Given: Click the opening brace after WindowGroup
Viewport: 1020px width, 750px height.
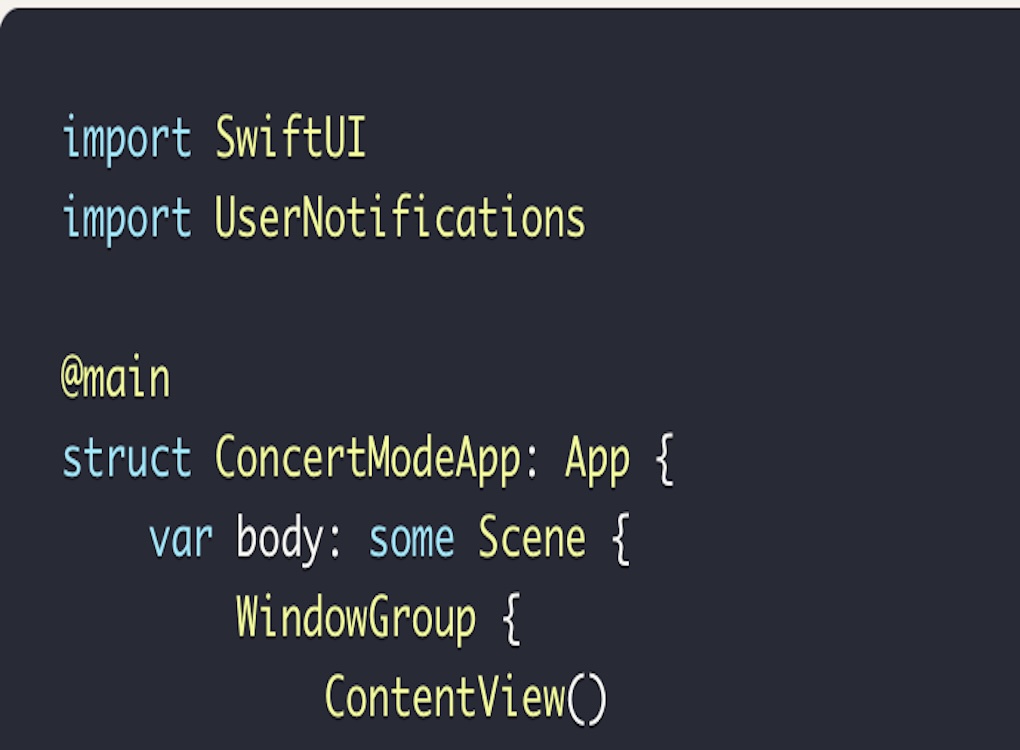Looking at the screenshot, I should 510,620.
